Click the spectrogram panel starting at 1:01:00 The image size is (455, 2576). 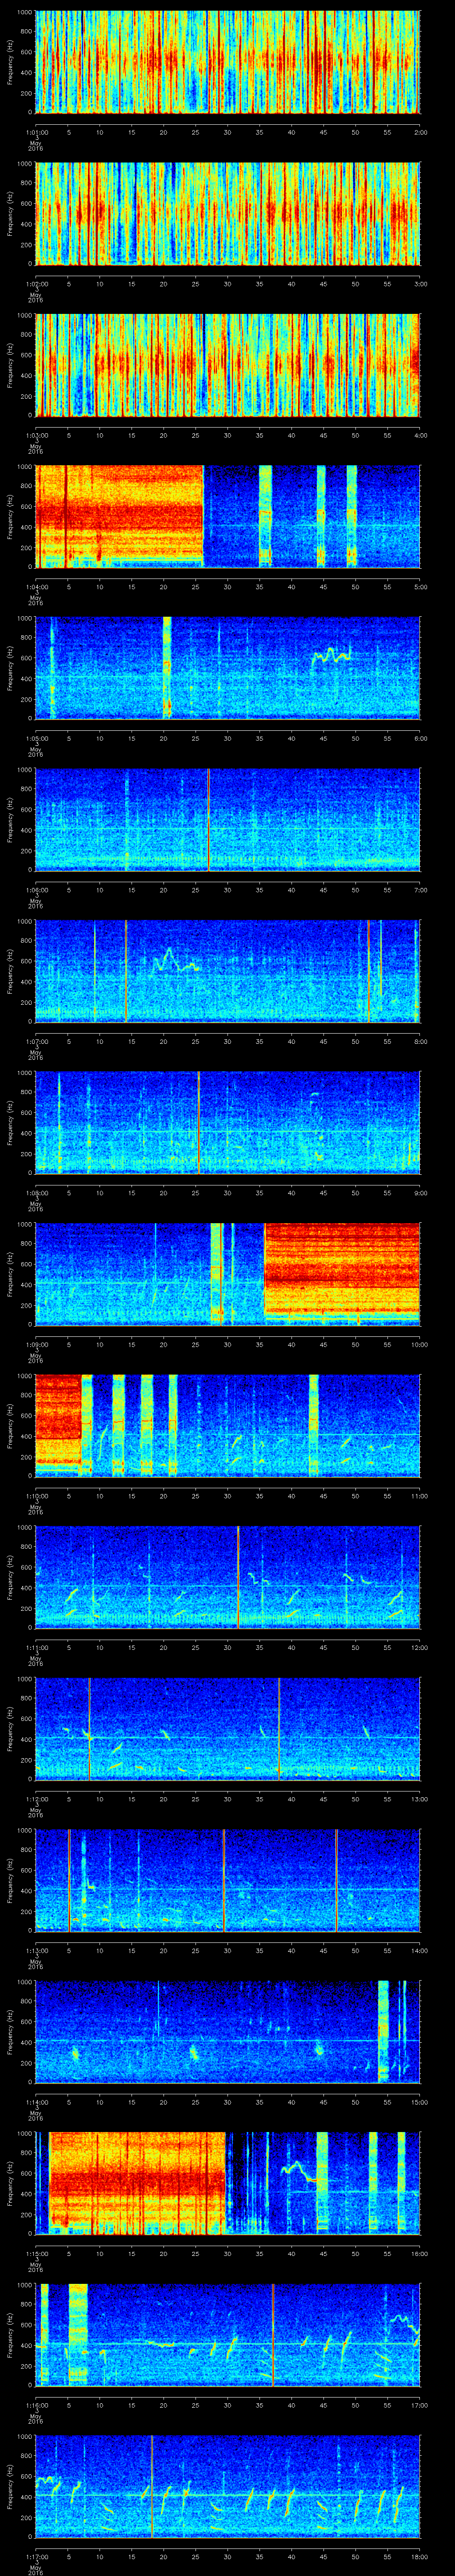(228, 62)
